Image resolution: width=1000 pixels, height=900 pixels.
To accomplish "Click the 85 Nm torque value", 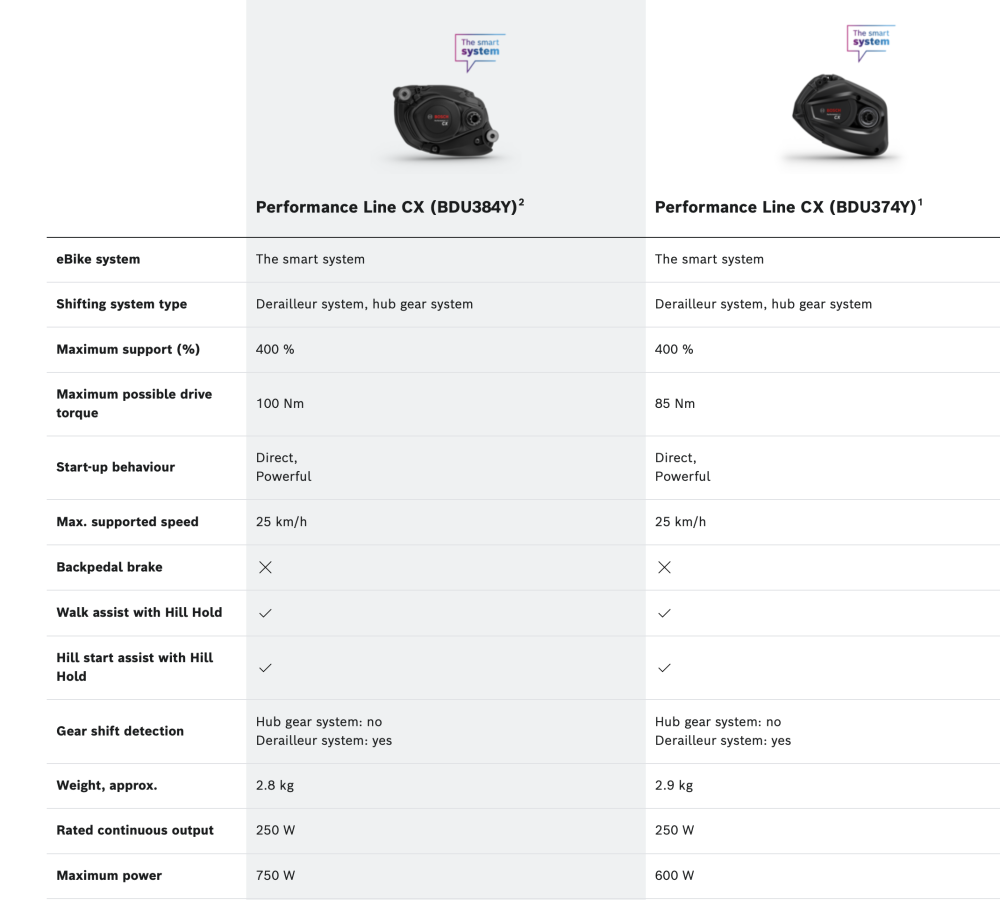I will pos(675,404).
